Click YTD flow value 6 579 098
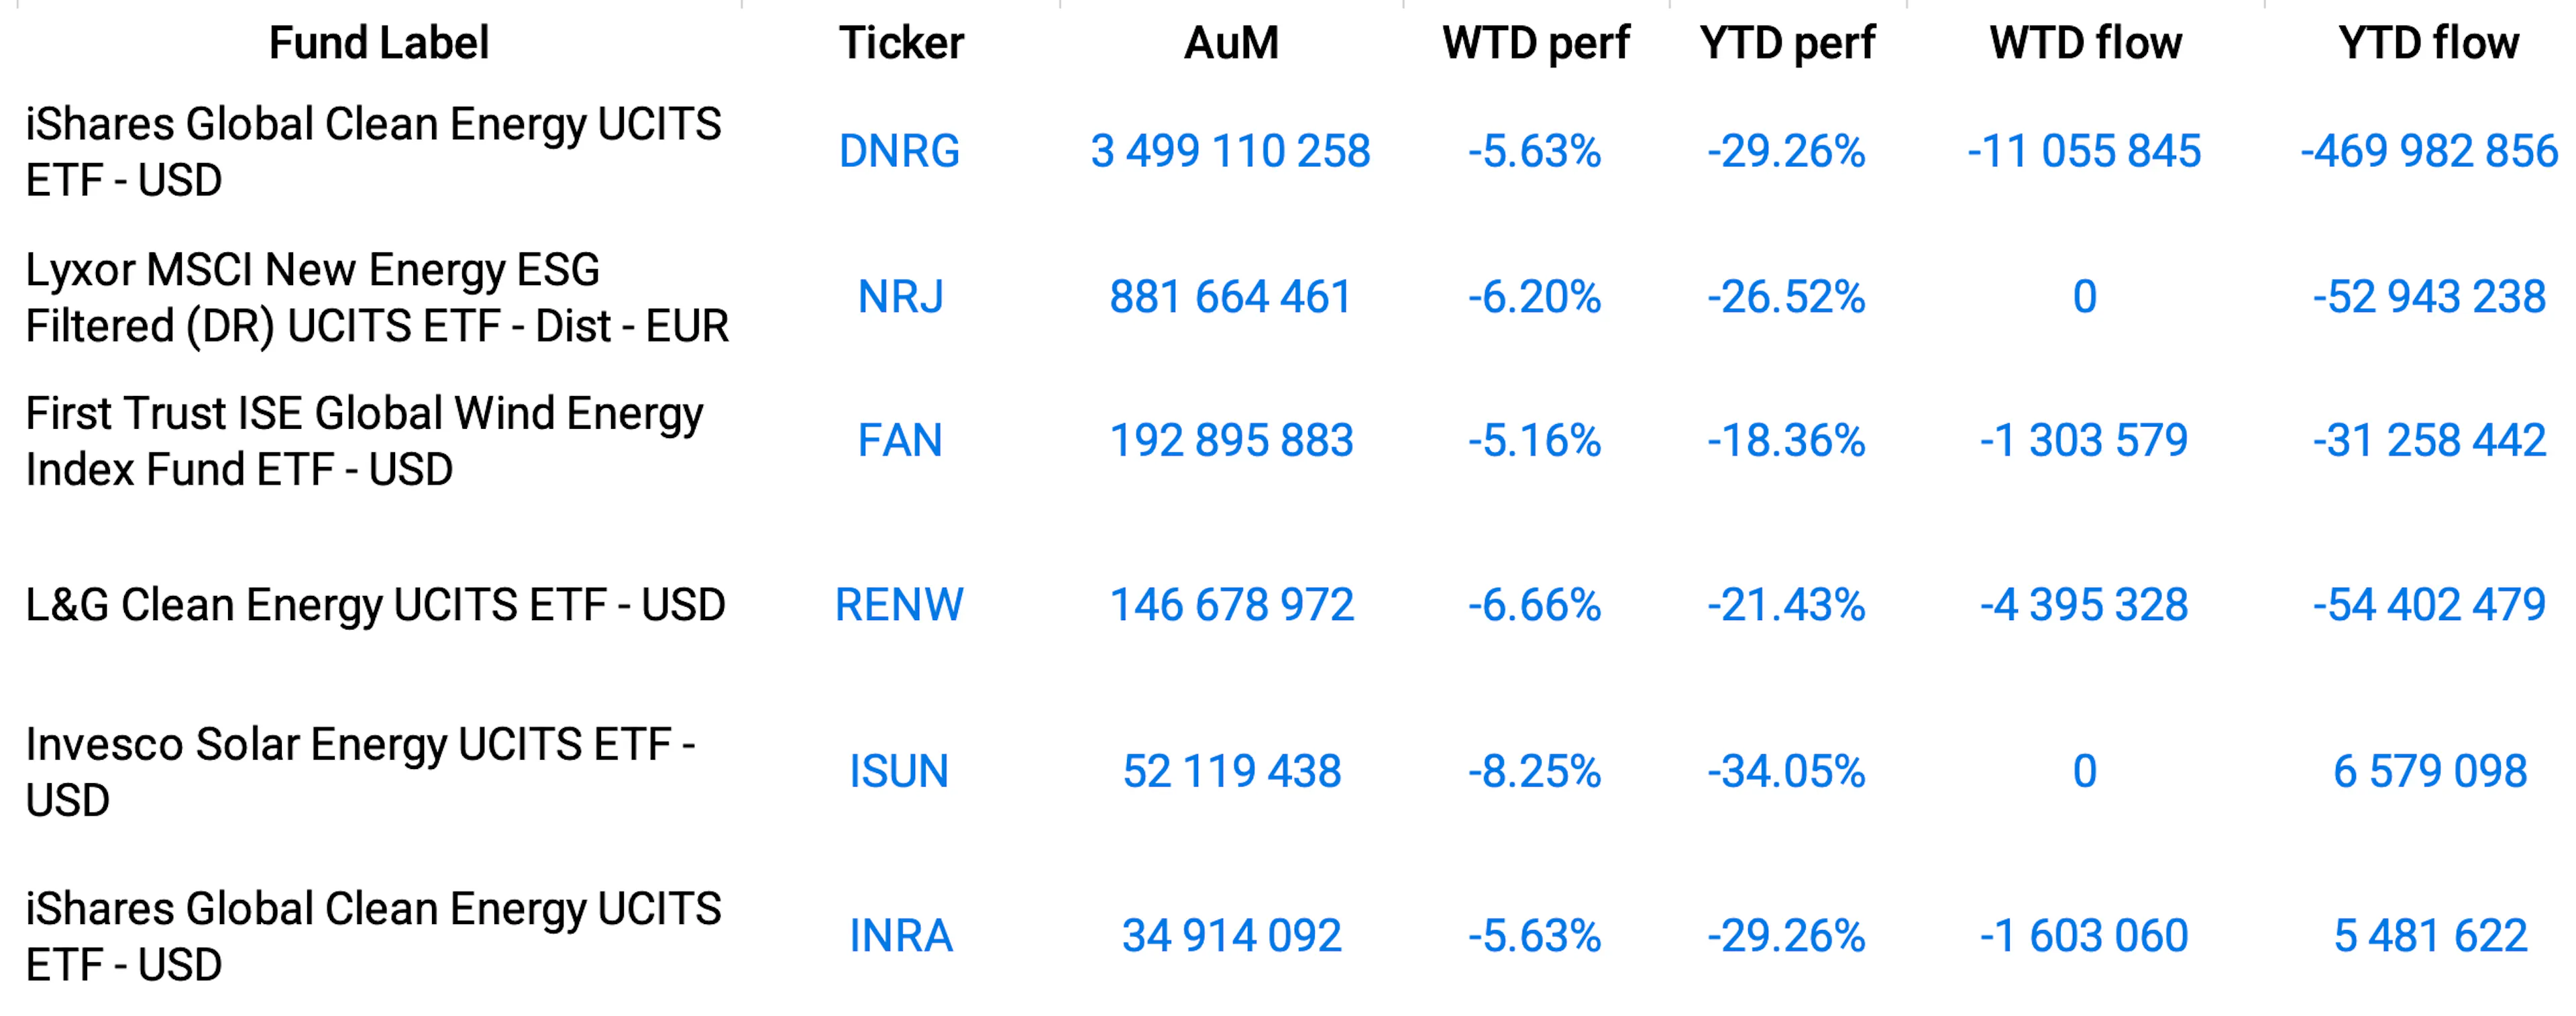Image resolution: width=2576 pixels, height=1016 pixels. coord(2430,771)
